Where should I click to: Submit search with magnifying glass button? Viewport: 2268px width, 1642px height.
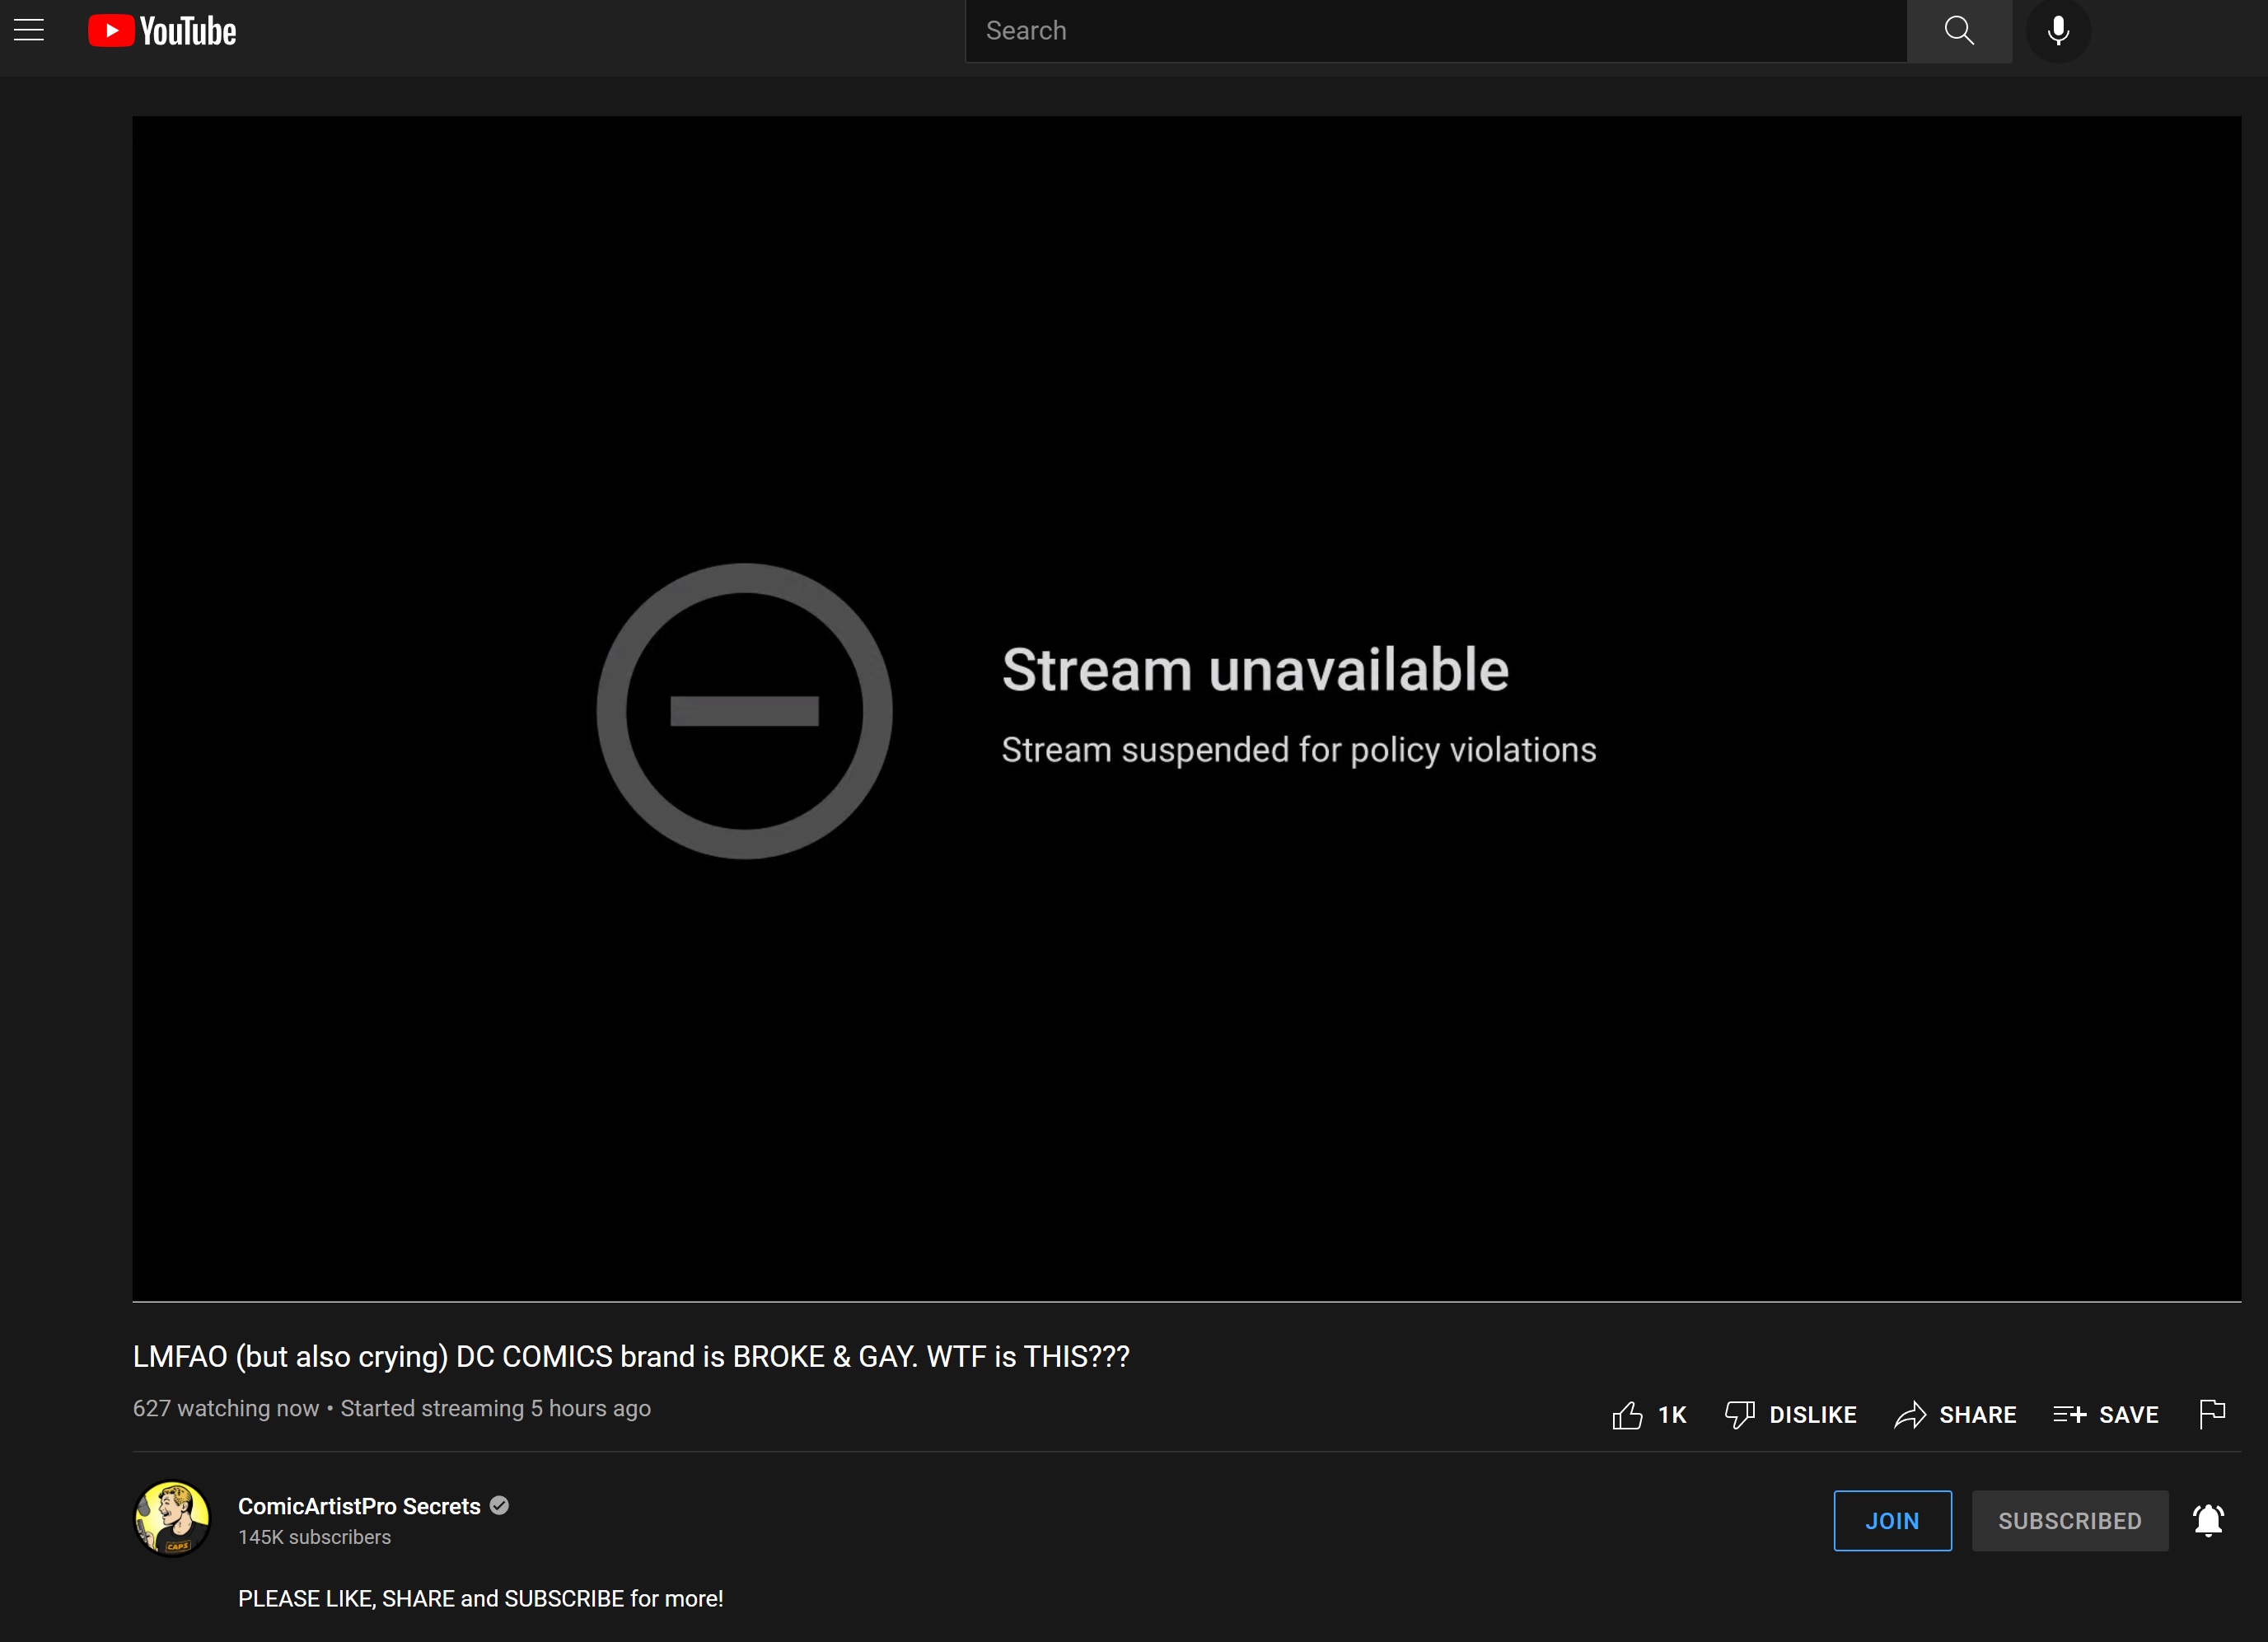[x=1959, y=31]
